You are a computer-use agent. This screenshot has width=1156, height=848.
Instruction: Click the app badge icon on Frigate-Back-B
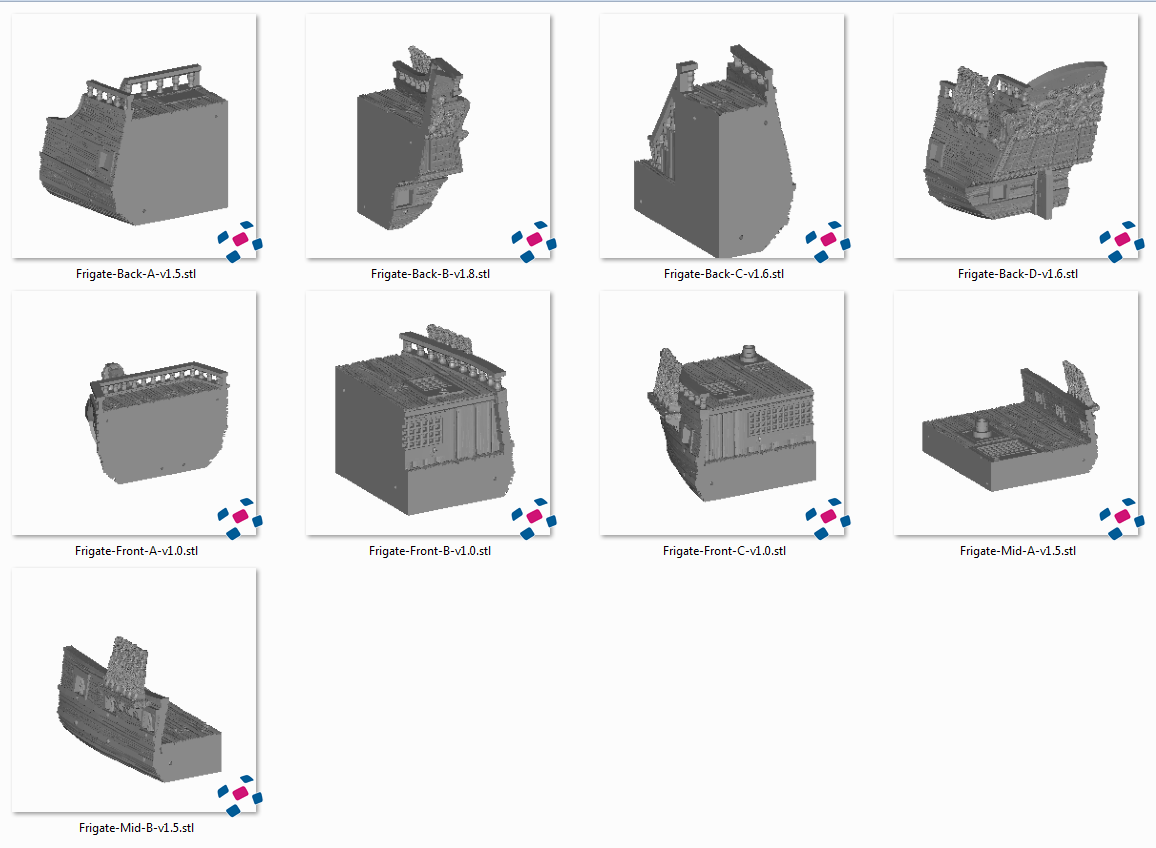tap(534, 241)
